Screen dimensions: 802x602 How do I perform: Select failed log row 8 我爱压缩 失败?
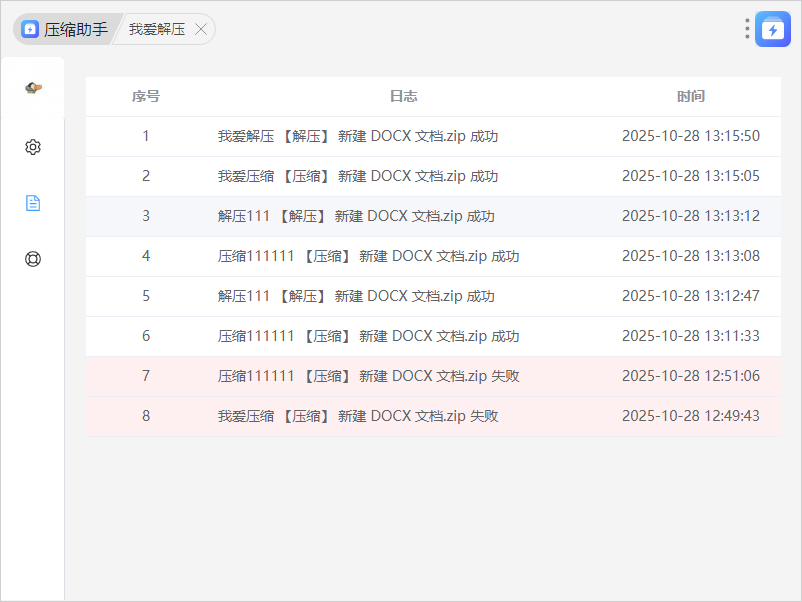tap(358, 416)
